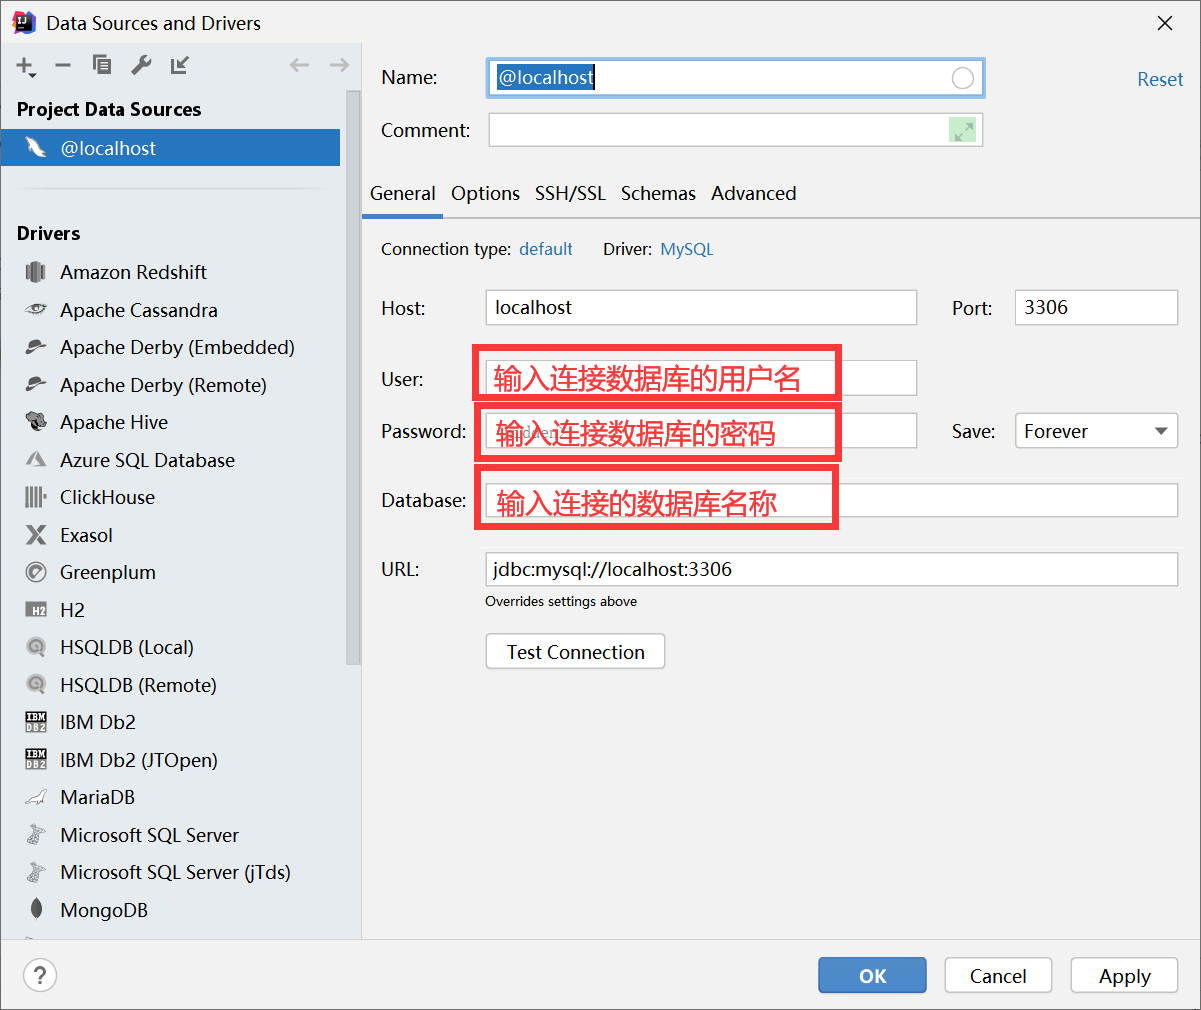Switch to the General tab

coord(403,193)
